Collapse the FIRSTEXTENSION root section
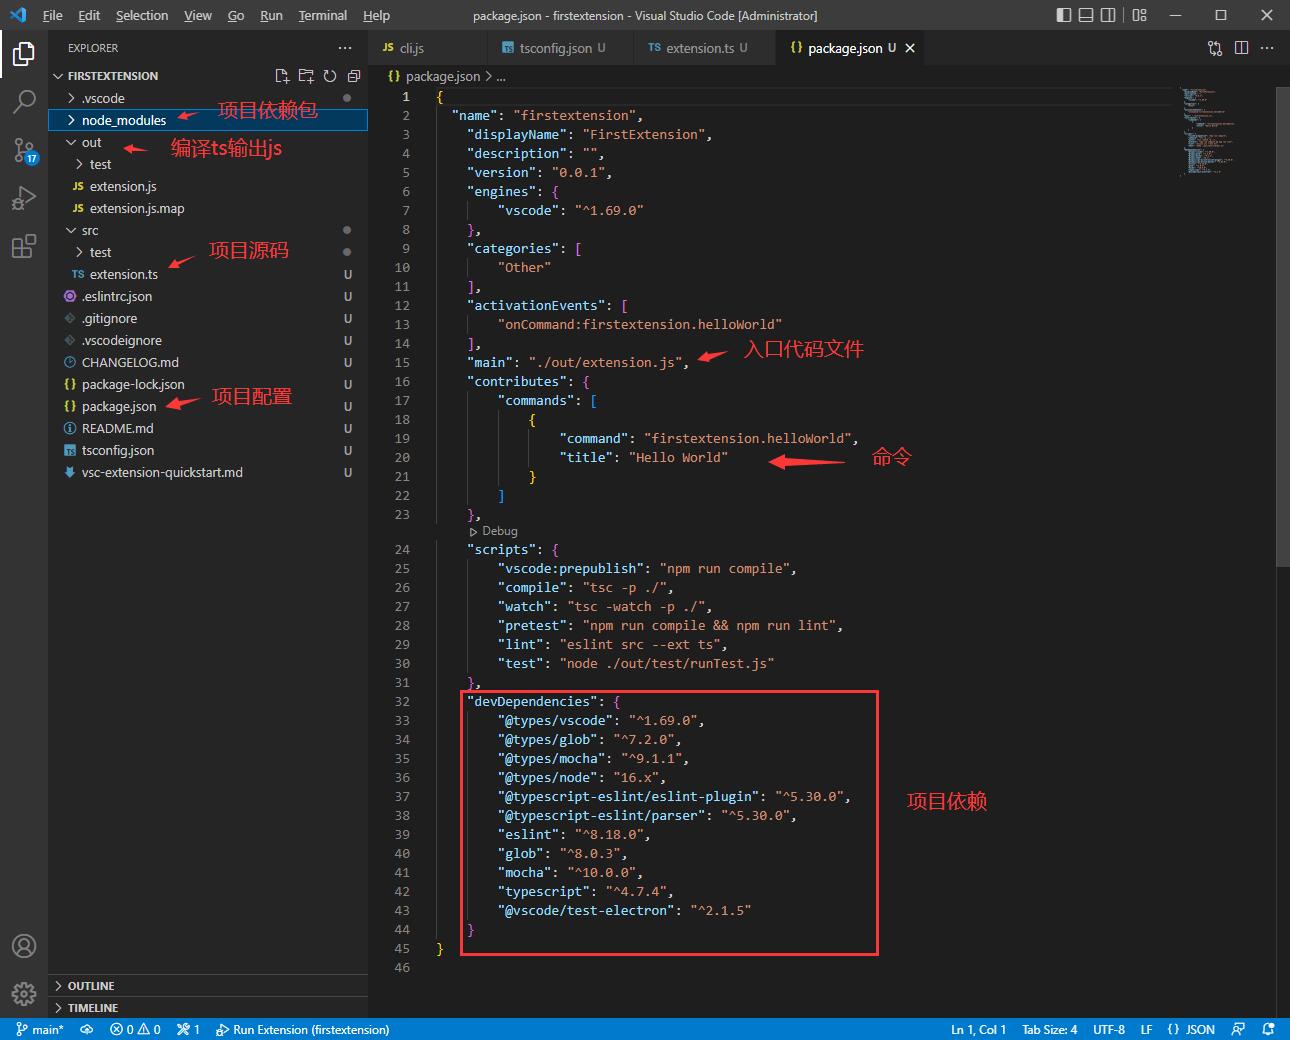 tap(112, 76)
